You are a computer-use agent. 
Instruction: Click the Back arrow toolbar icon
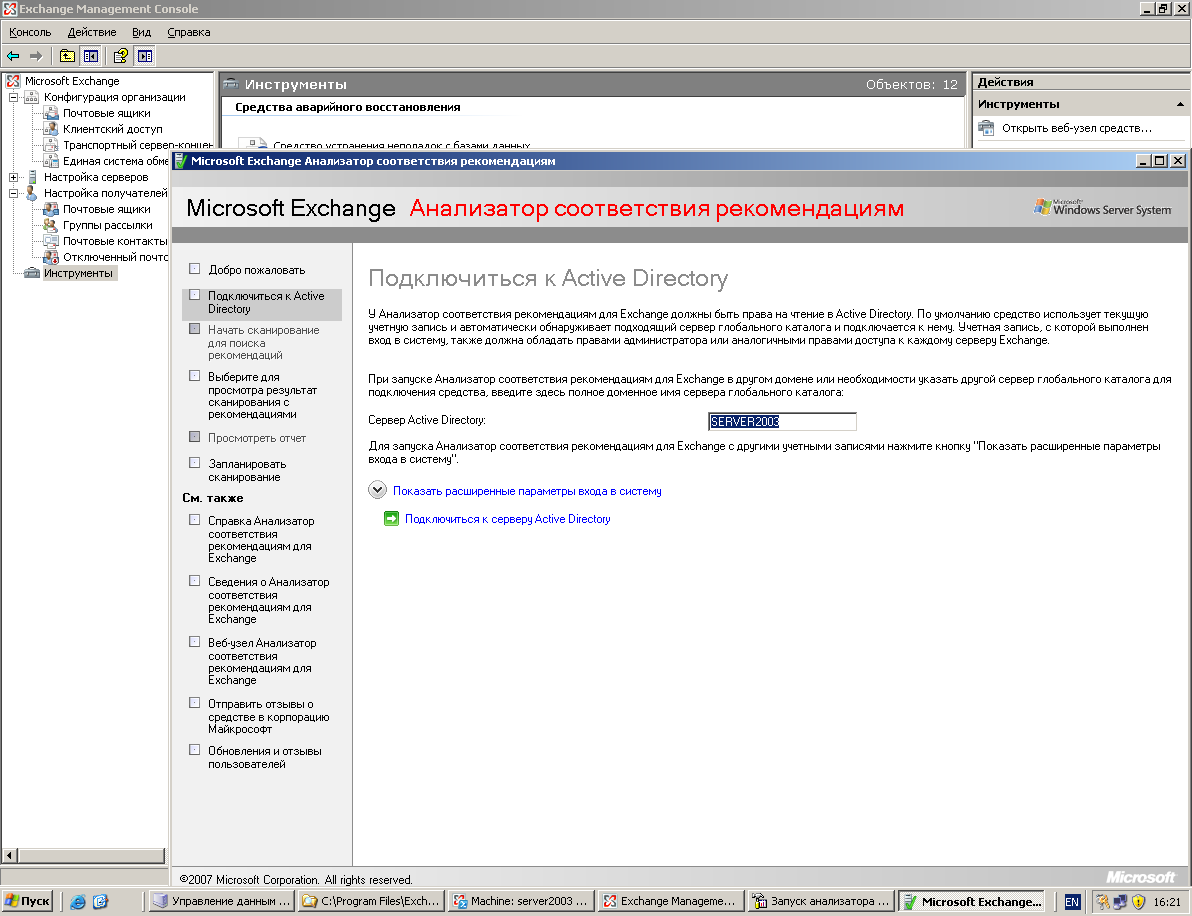click(13, 55)
